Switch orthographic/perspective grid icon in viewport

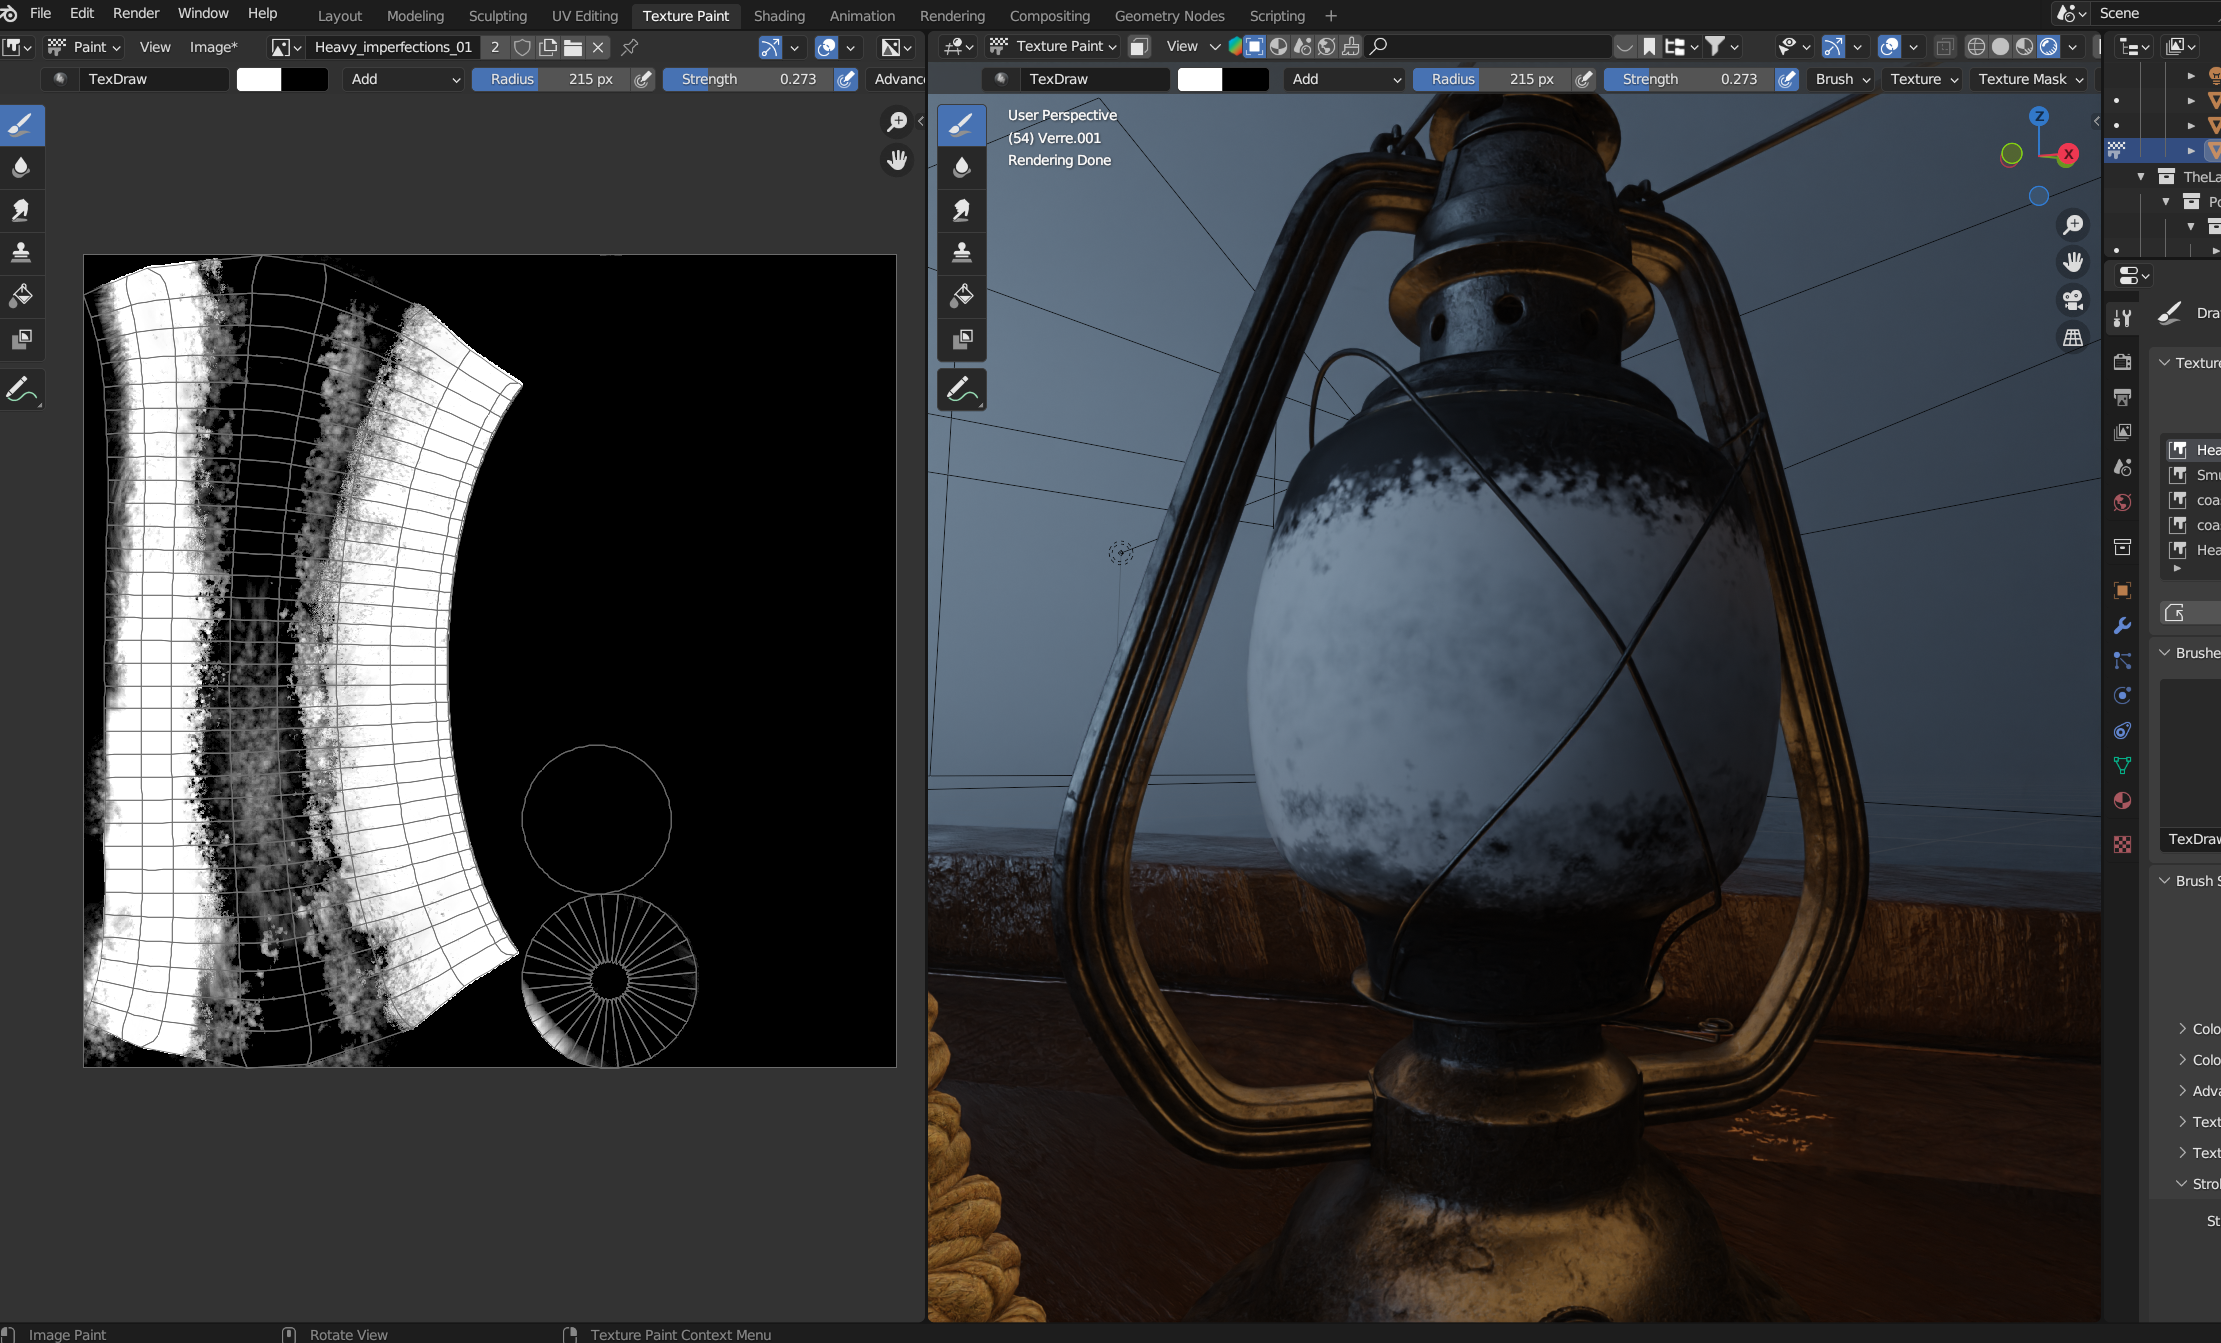[x=2073, y=338]
